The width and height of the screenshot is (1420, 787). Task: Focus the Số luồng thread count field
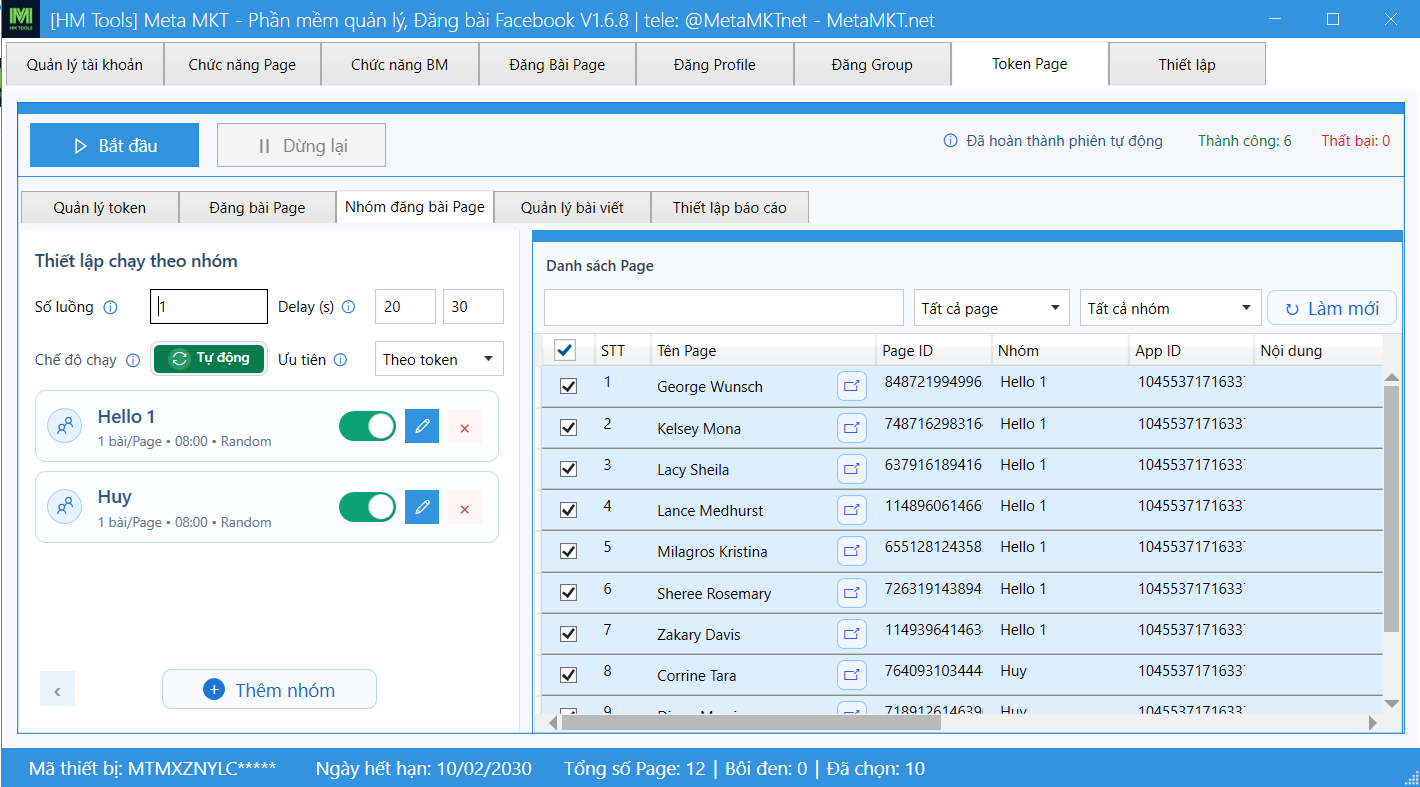(x=209, y=307)
